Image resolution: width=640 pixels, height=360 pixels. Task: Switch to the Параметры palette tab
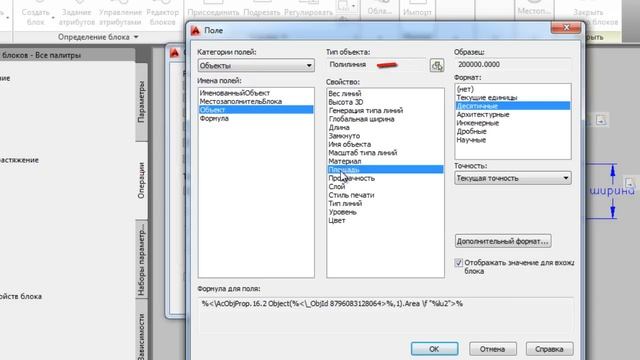[x=141, y=102]
